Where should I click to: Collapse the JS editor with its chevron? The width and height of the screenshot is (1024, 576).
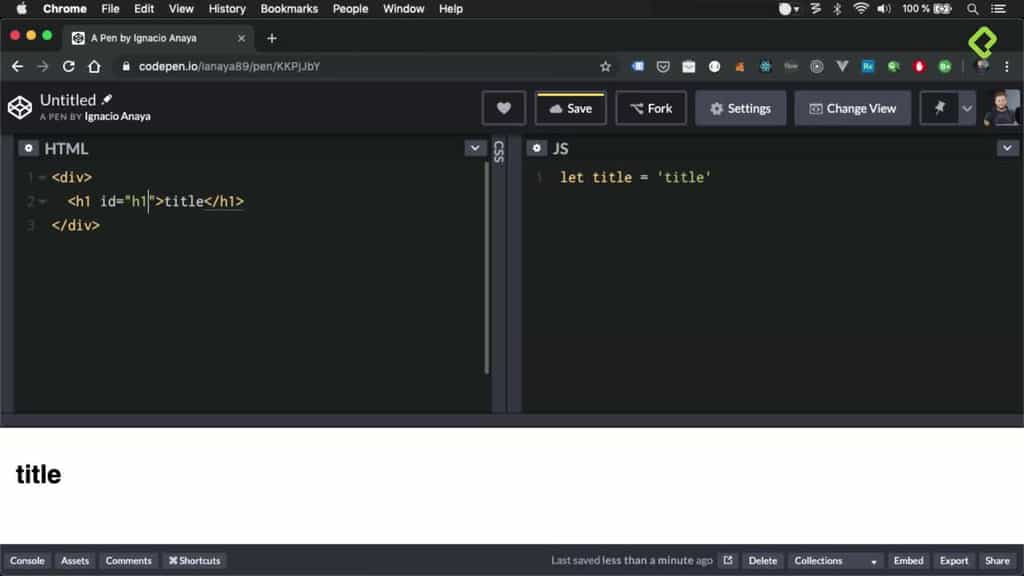[x=1008, y=147]
